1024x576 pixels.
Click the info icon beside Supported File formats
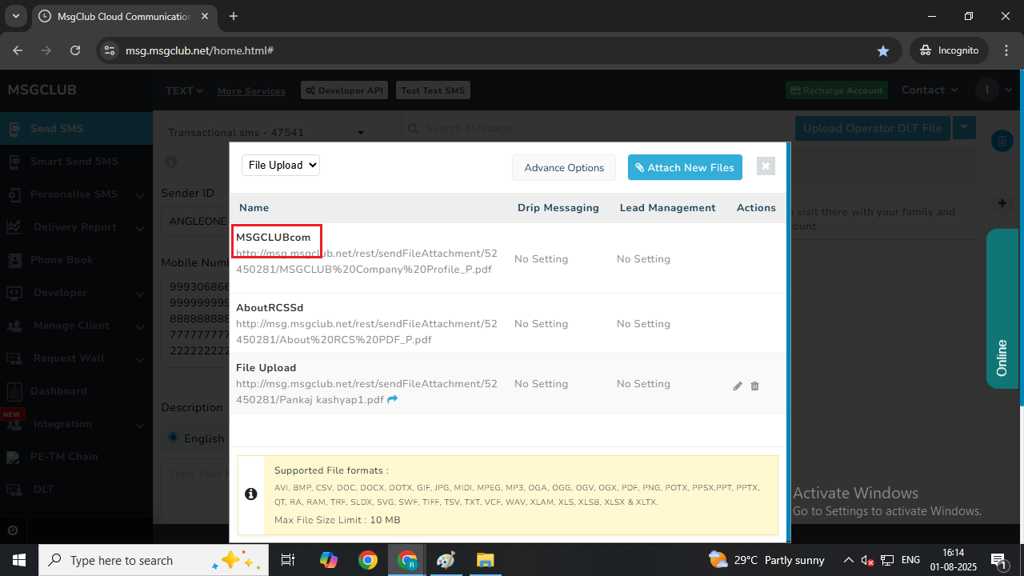point(251,494)
